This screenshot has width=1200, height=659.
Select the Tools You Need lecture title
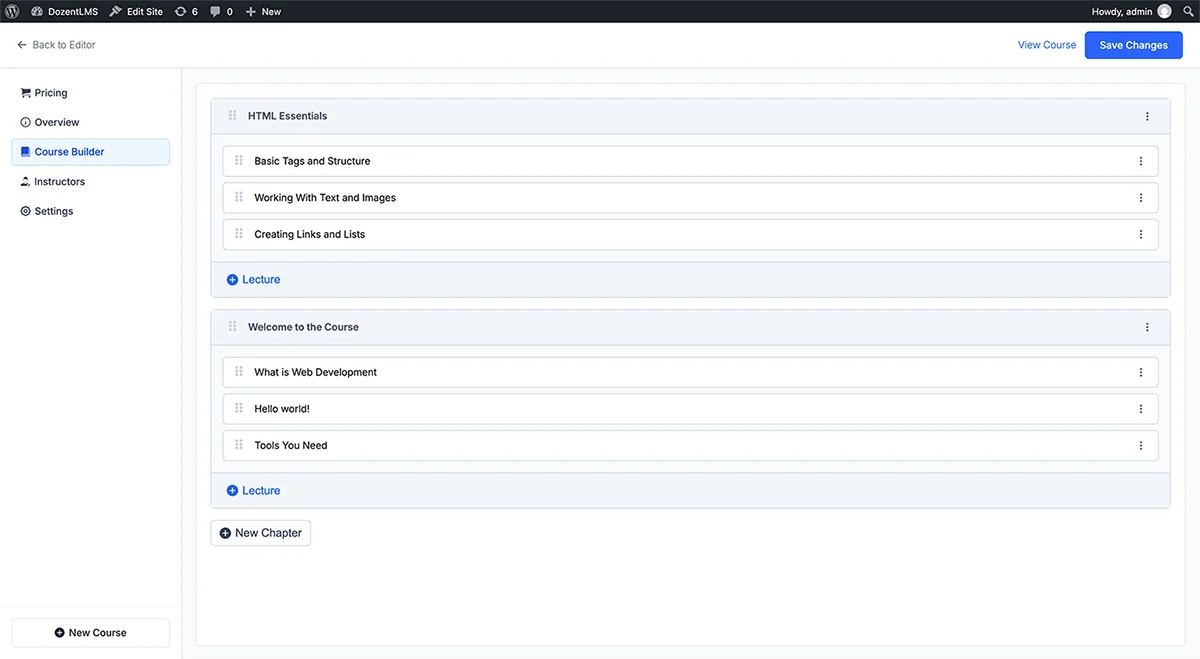pyautogui.click(x=291, y=445)
